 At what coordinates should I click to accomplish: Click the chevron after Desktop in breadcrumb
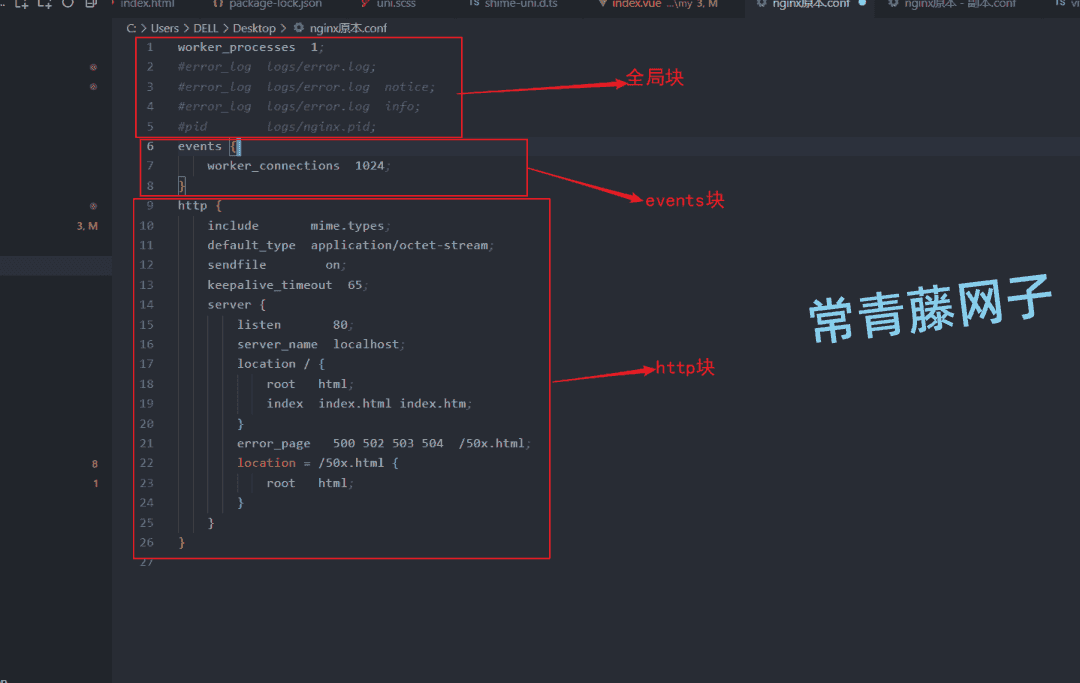click(x=283, y=28)
